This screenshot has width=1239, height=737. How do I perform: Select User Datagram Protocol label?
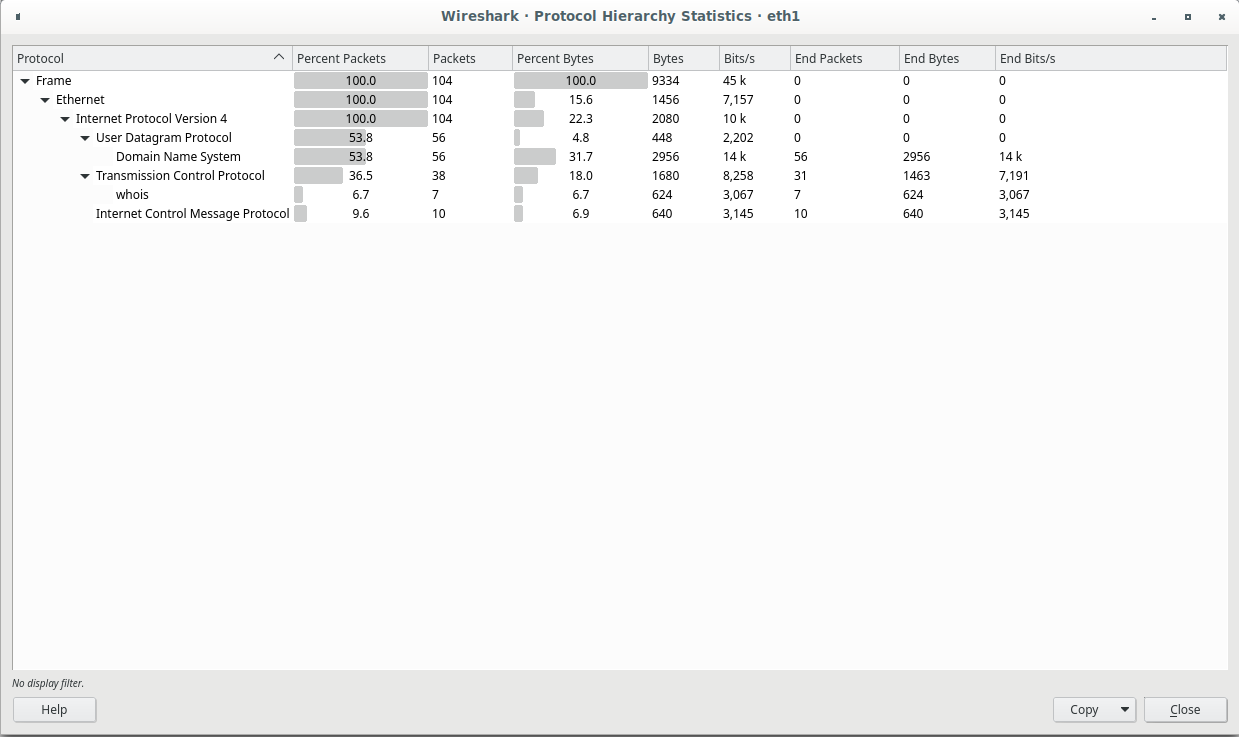click(x=164, y=138)
